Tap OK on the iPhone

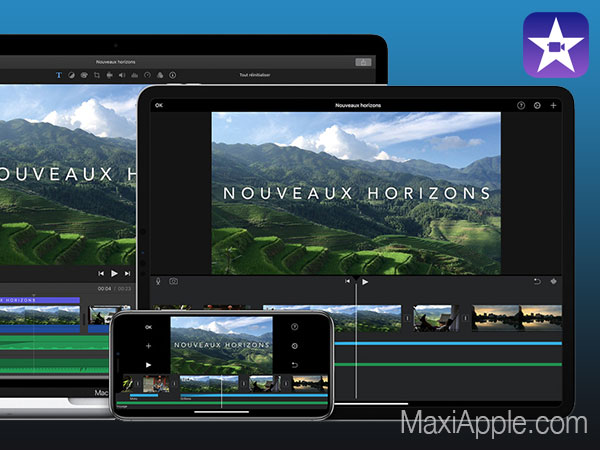(148, 327)
